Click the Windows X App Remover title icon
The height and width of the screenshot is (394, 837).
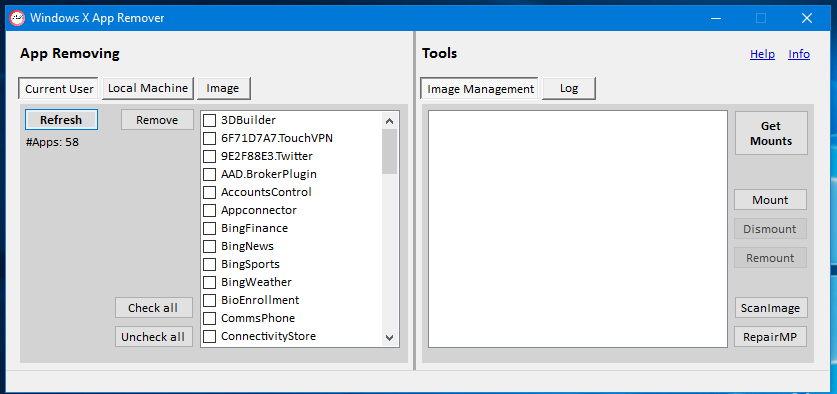point(18,18)
